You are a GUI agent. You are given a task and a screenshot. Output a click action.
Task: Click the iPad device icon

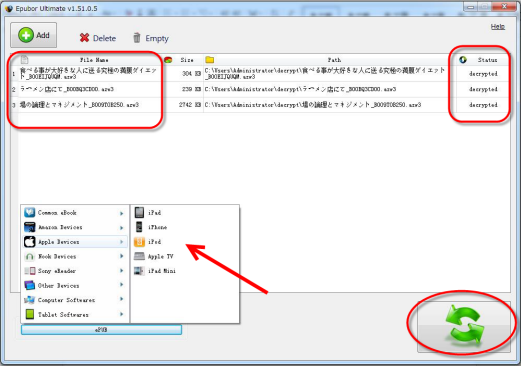point(139,212)
